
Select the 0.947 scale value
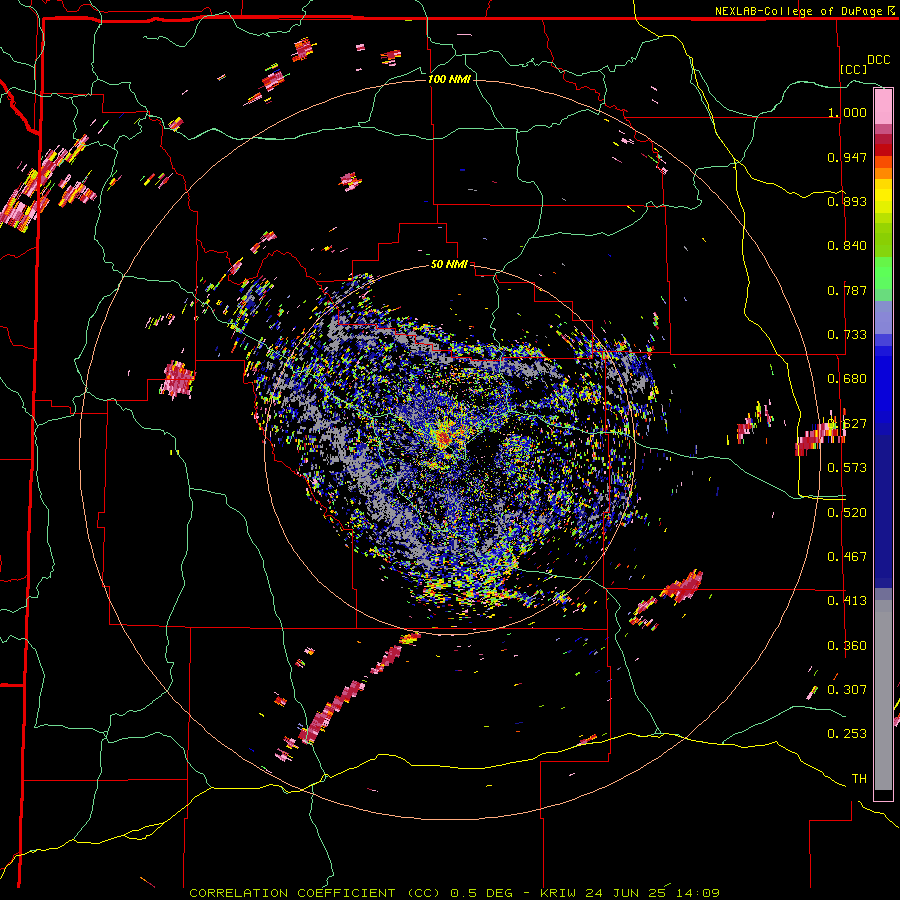pos(847,157)
